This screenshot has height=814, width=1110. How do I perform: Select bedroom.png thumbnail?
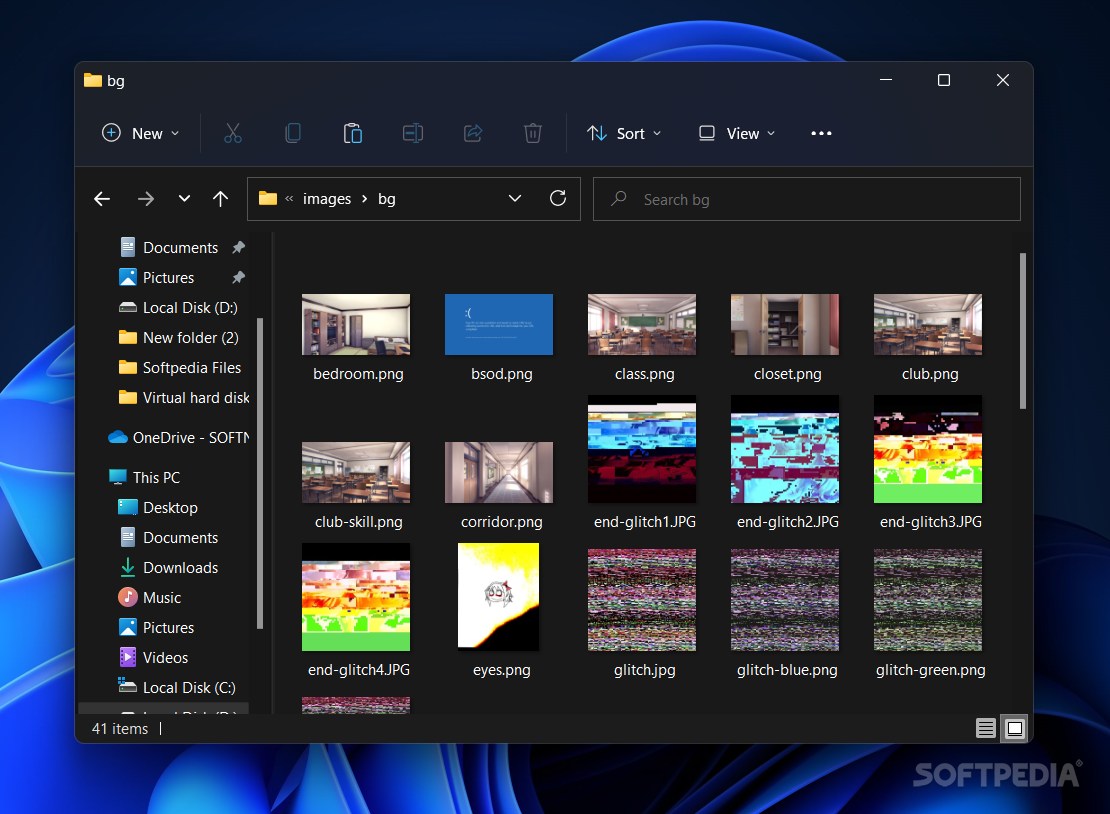[356, 324]
